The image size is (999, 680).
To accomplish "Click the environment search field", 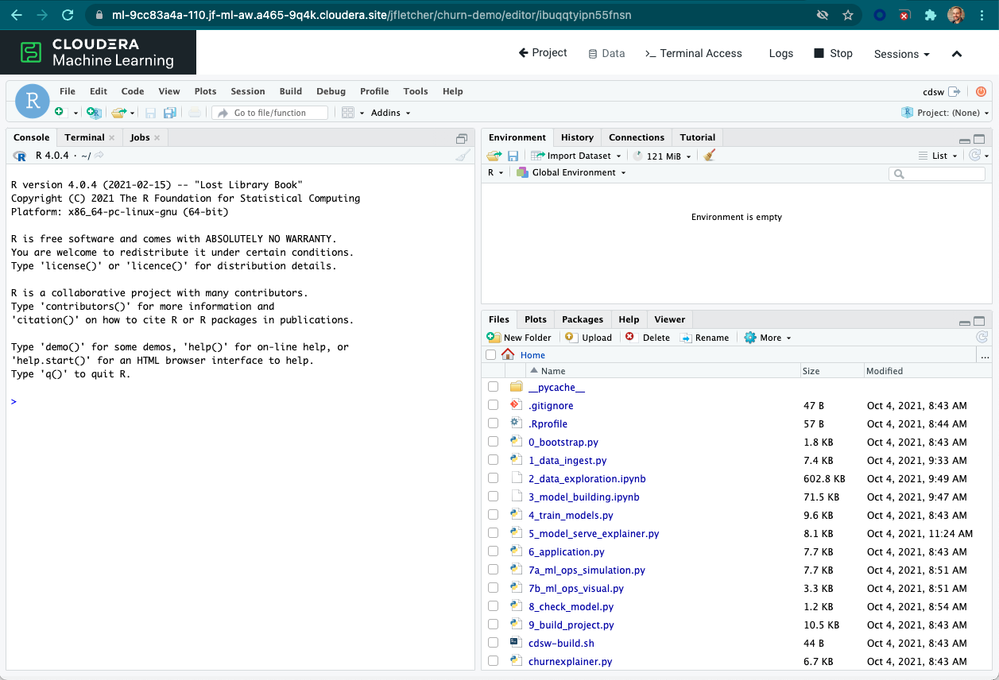I will pos(937,173).
